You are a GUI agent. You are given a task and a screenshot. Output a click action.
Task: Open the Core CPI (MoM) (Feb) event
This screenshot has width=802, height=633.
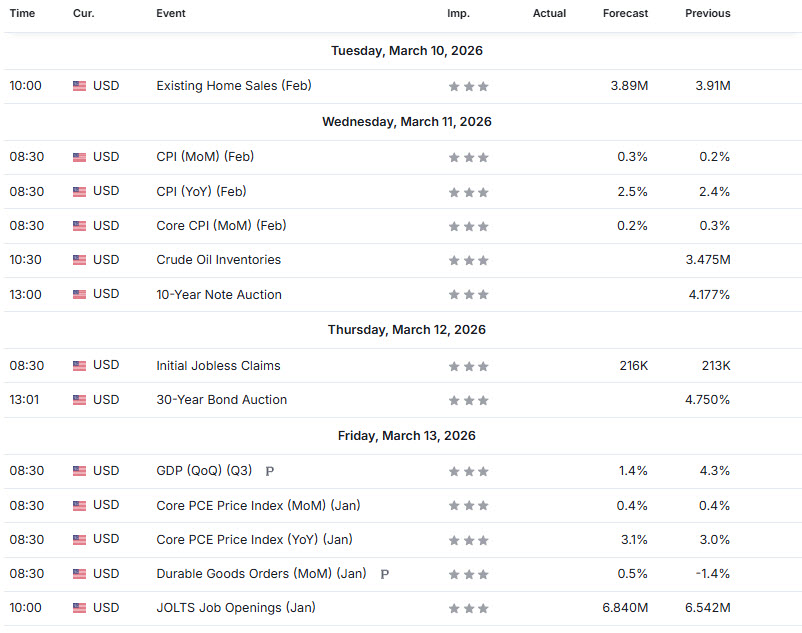(221, 226)
